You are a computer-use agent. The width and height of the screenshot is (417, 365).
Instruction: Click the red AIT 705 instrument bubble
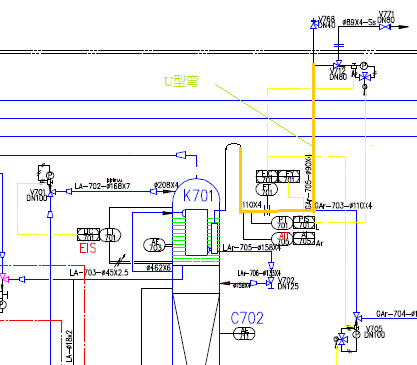pyautogui.click(x=282, y=239)
